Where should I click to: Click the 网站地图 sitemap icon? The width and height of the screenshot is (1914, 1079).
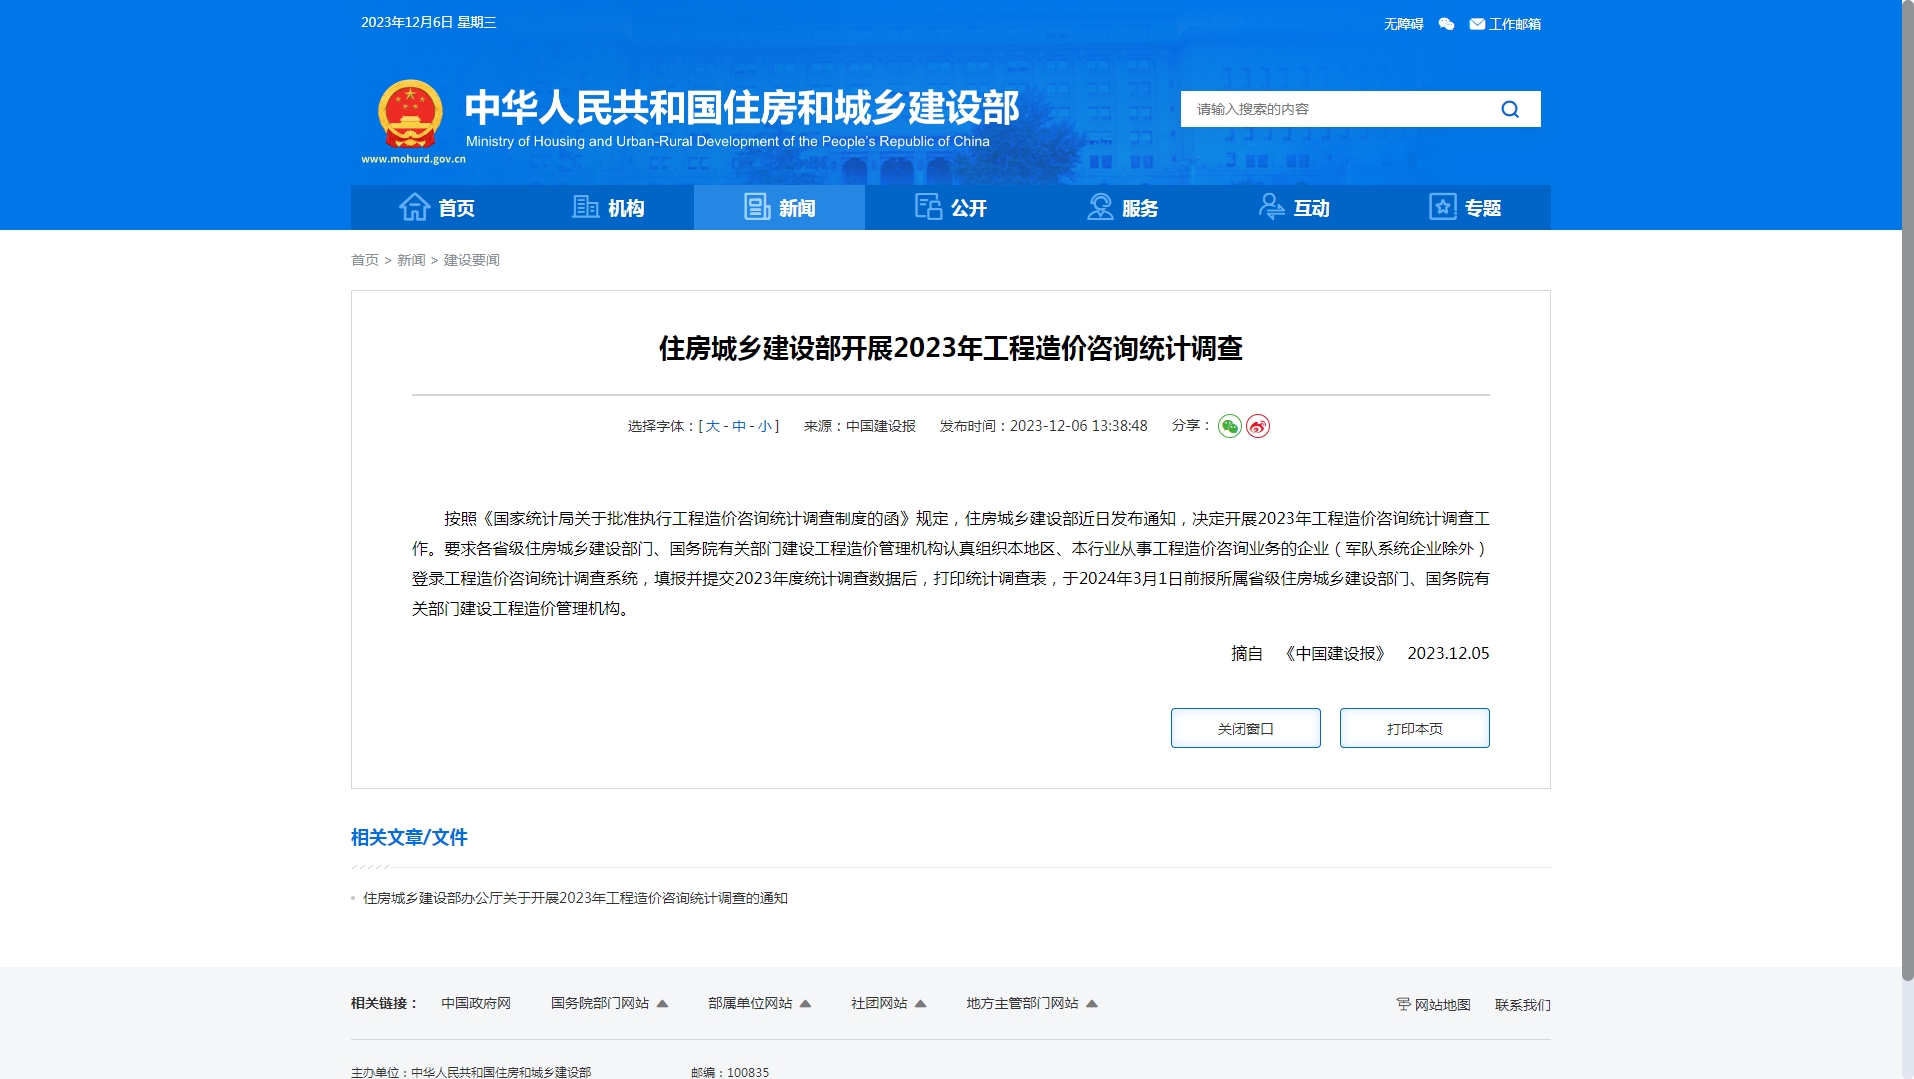point(1403,1004)
